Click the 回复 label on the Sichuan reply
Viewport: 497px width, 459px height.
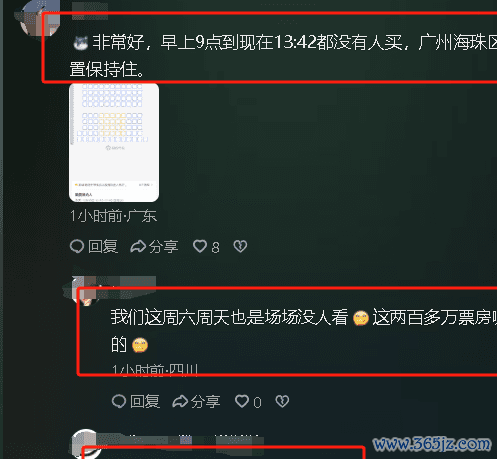(x=145, y=401)
